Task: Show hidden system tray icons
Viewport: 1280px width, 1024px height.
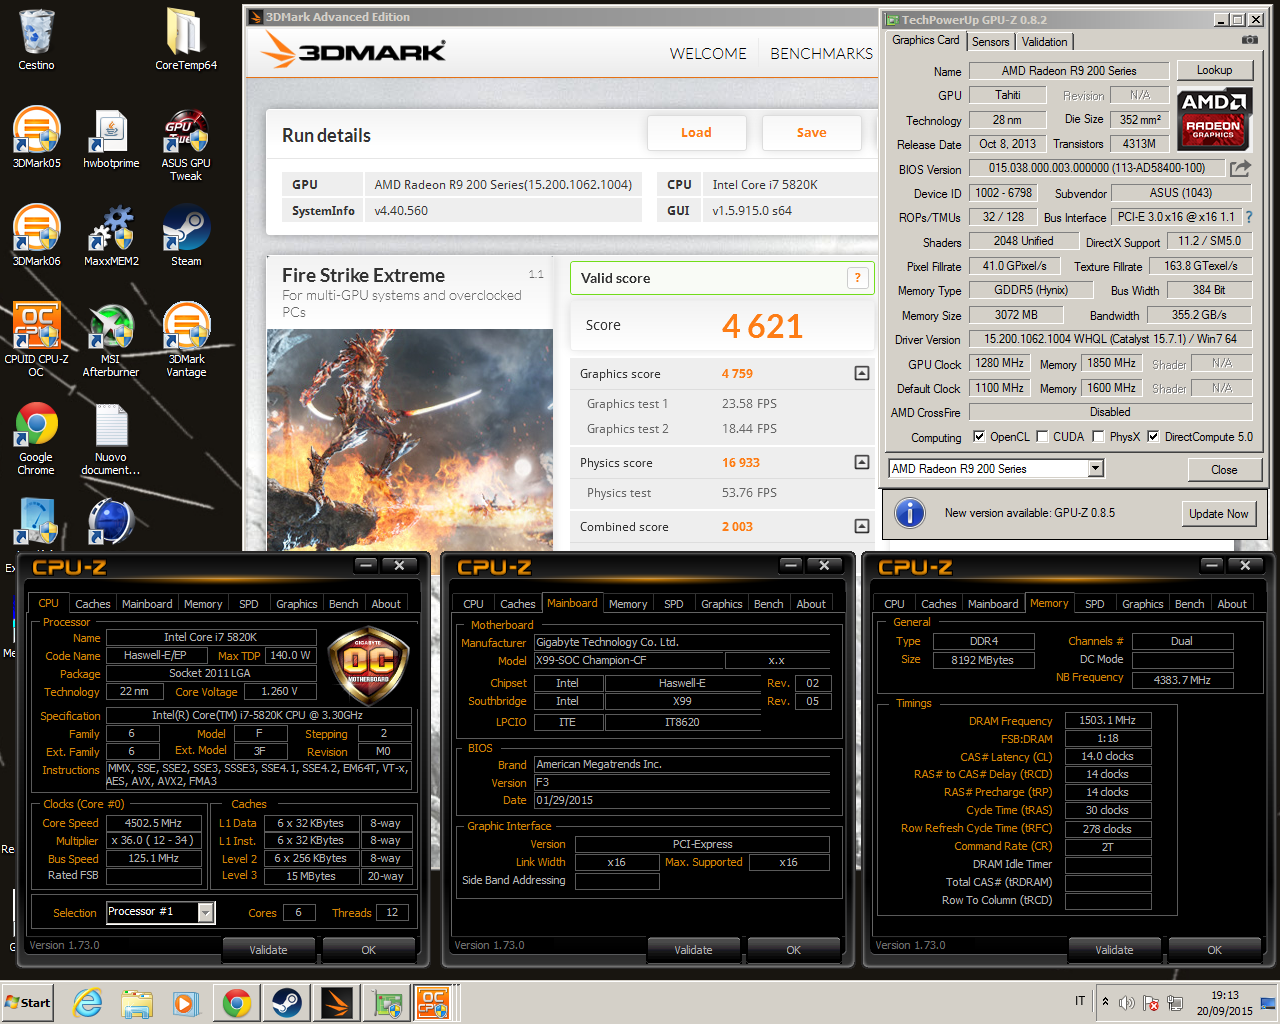Action: coord(1105,1002)
